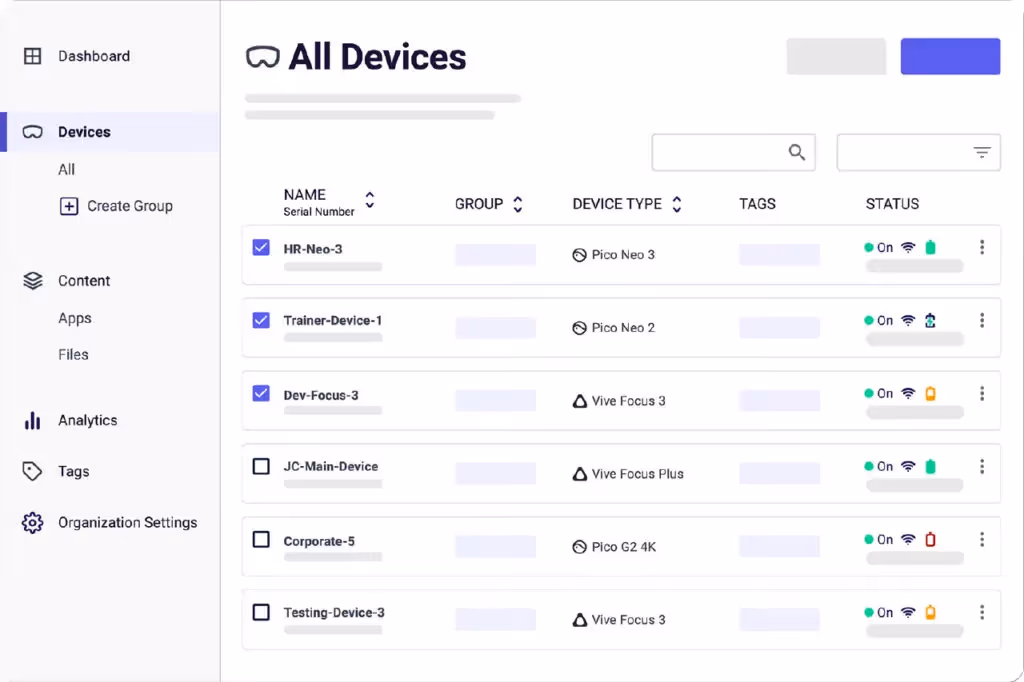Screen dimensions: 1024x682
Task: Click the JC-Main-Device name
Action: click(x=330, y=466)
